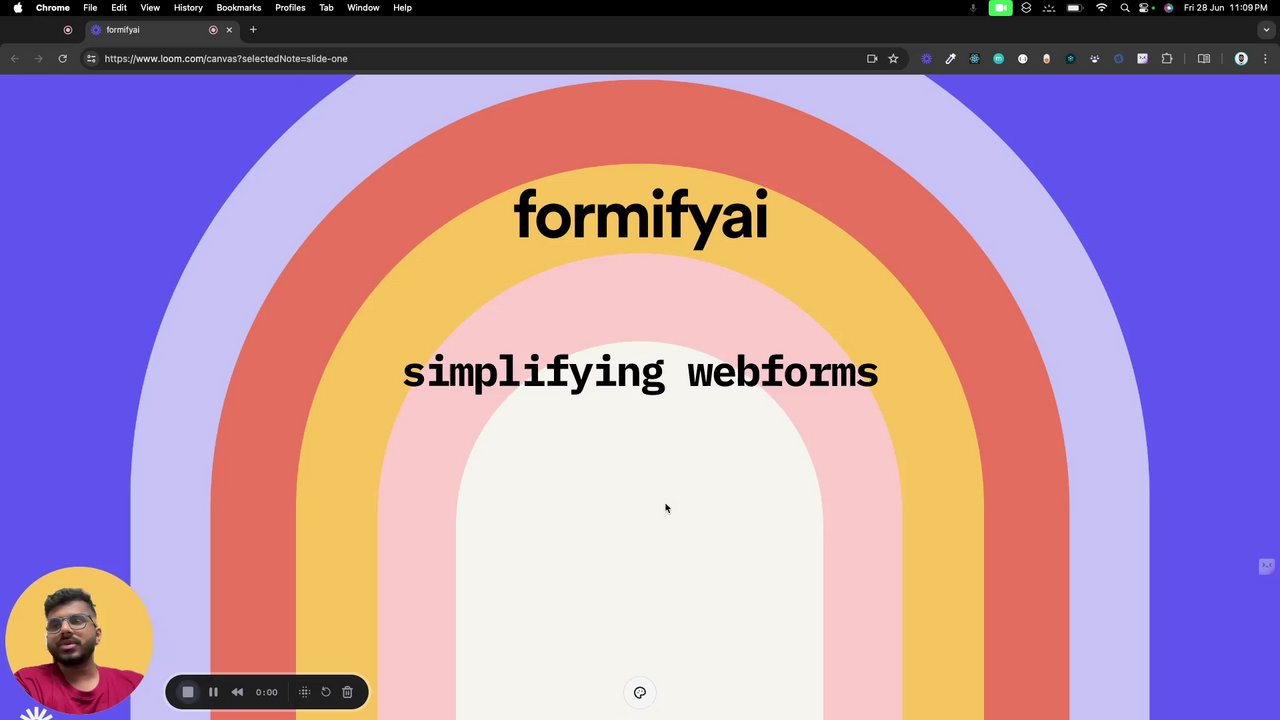Open the white paw-like extension icon
Screen dimensions: 1280x720
[x=1094, y=59]
